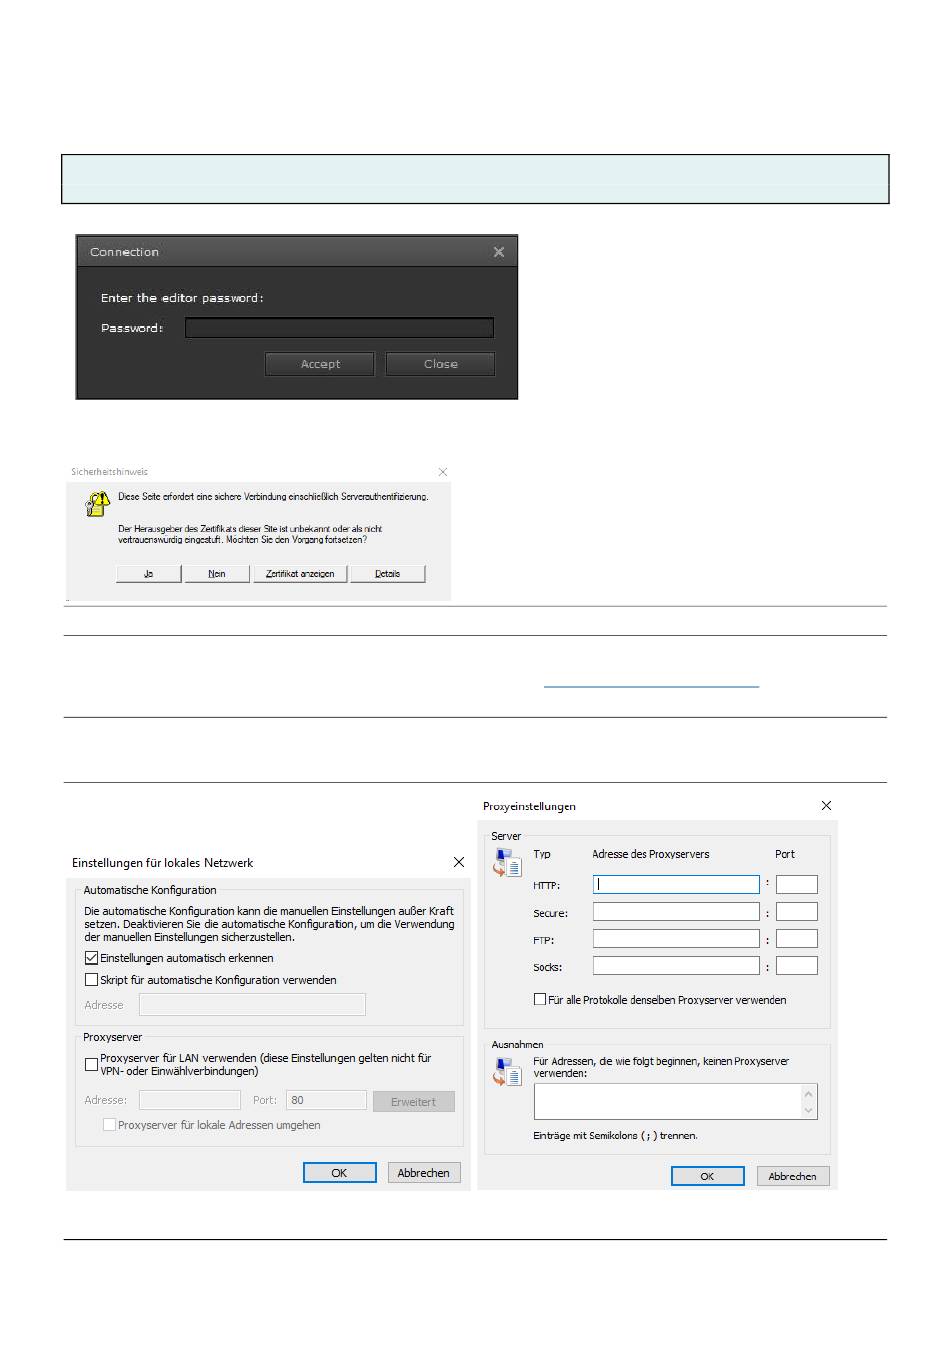Click the FTP proxy address field
The height and width of the screenshot is (1369, 950).
[x=676, y=939]
